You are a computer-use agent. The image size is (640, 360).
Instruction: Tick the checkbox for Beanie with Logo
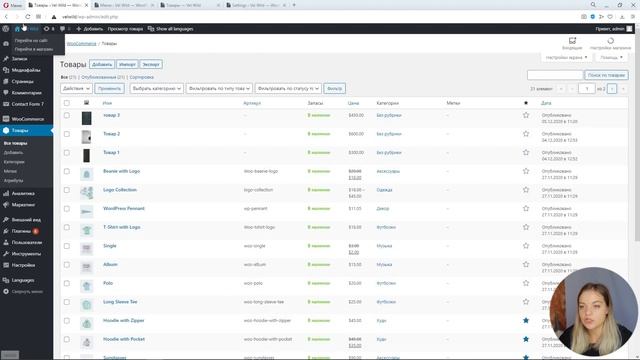[67, 171]
